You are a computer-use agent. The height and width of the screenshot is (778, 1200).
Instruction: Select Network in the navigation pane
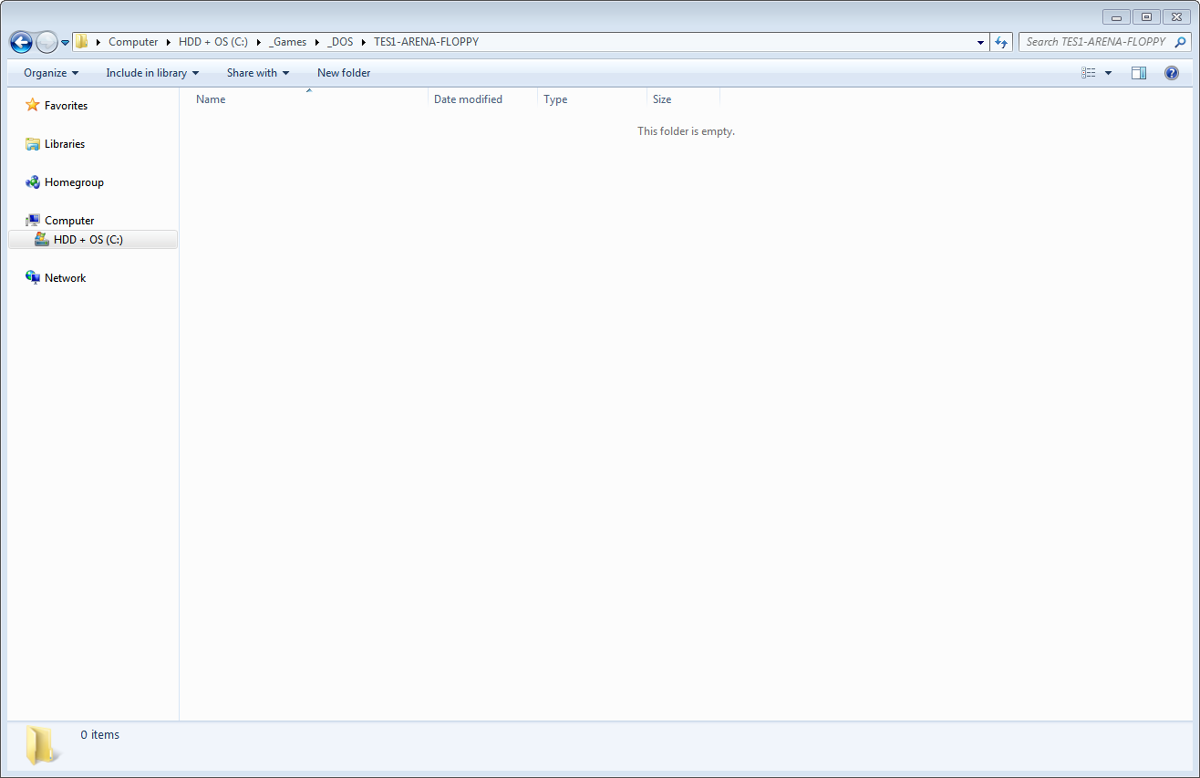pyautogui.click(x=65, y=278)
